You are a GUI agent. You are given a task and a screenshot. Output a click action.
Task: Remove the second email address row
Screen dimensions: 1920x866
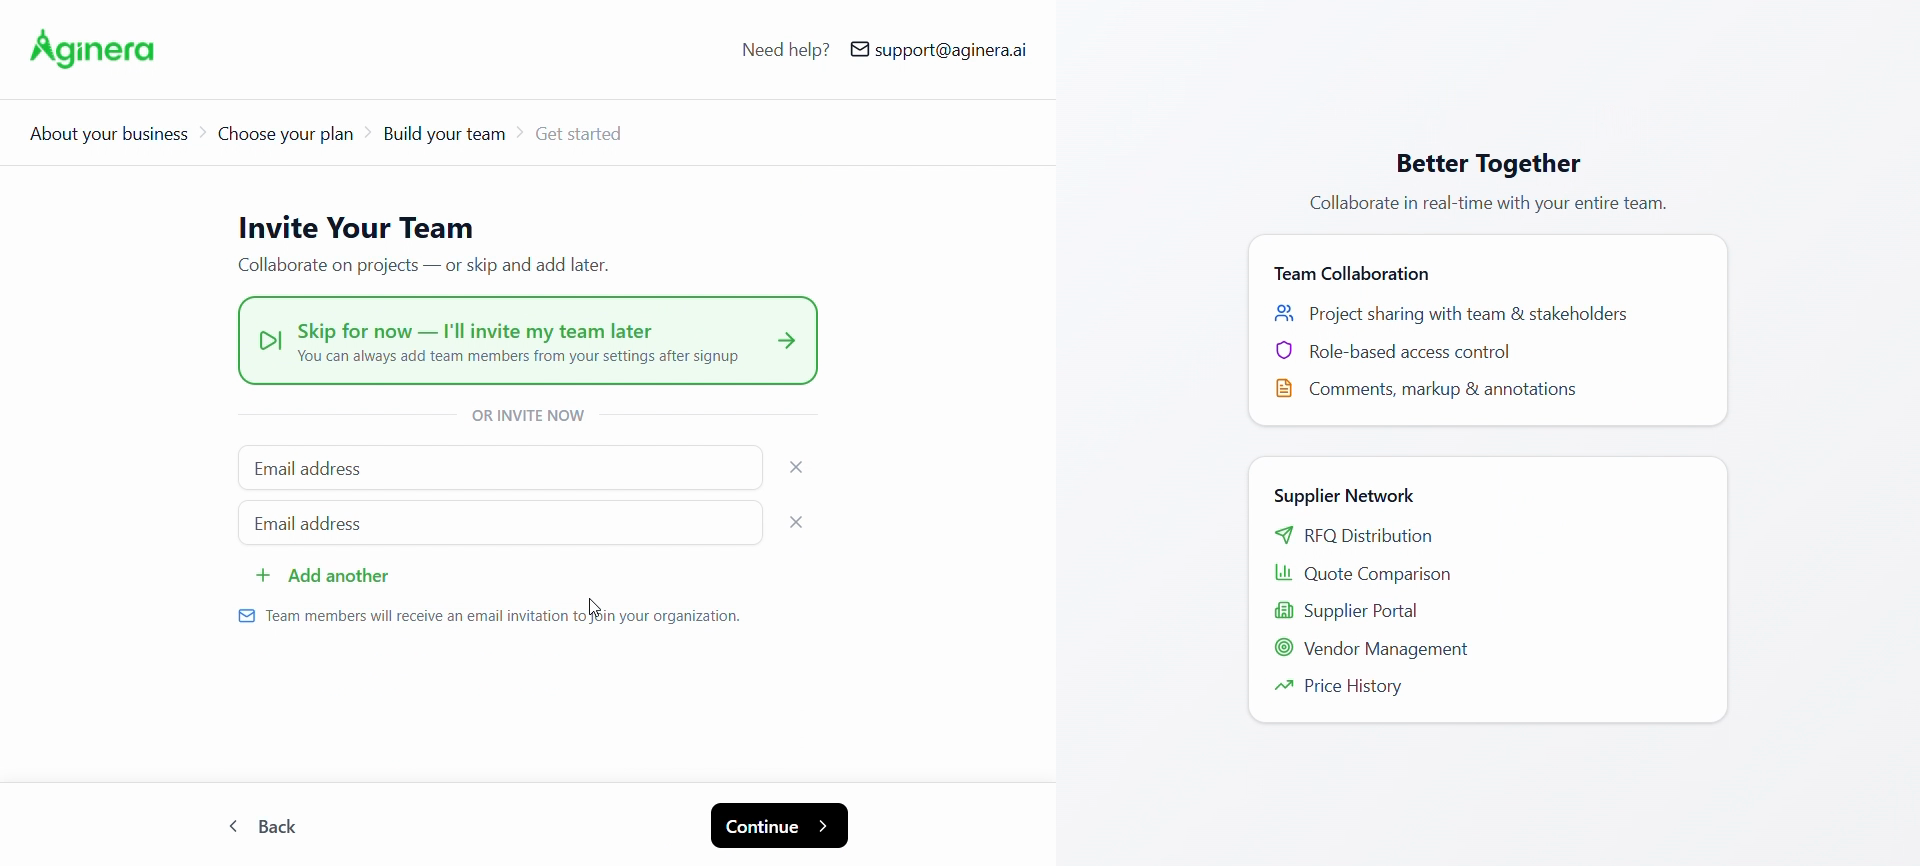797,523
